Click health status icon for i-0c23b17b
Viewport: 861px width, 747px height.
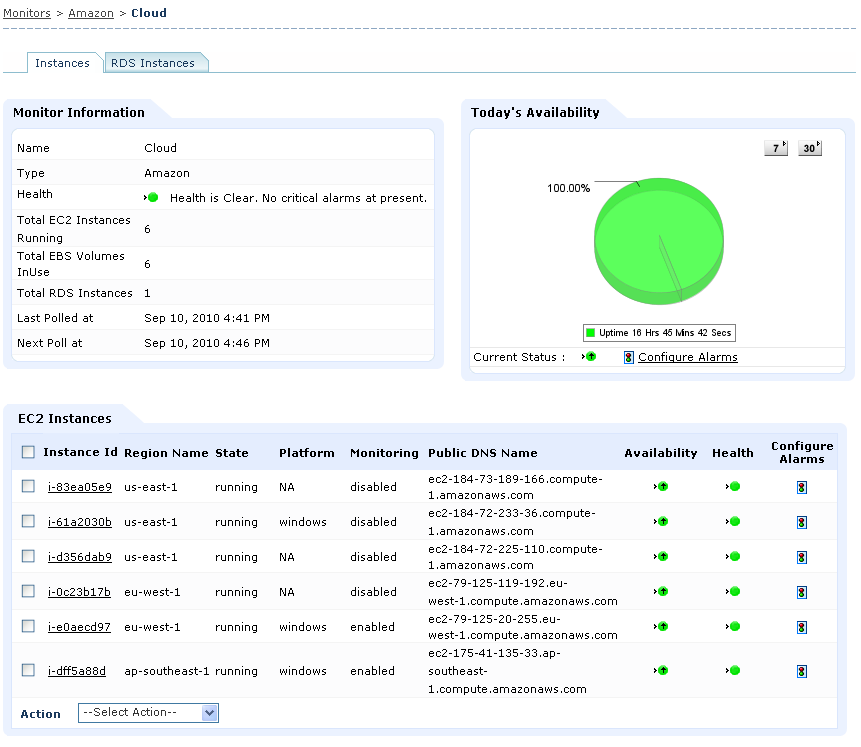pyautogui.click(x=733, y=592)
